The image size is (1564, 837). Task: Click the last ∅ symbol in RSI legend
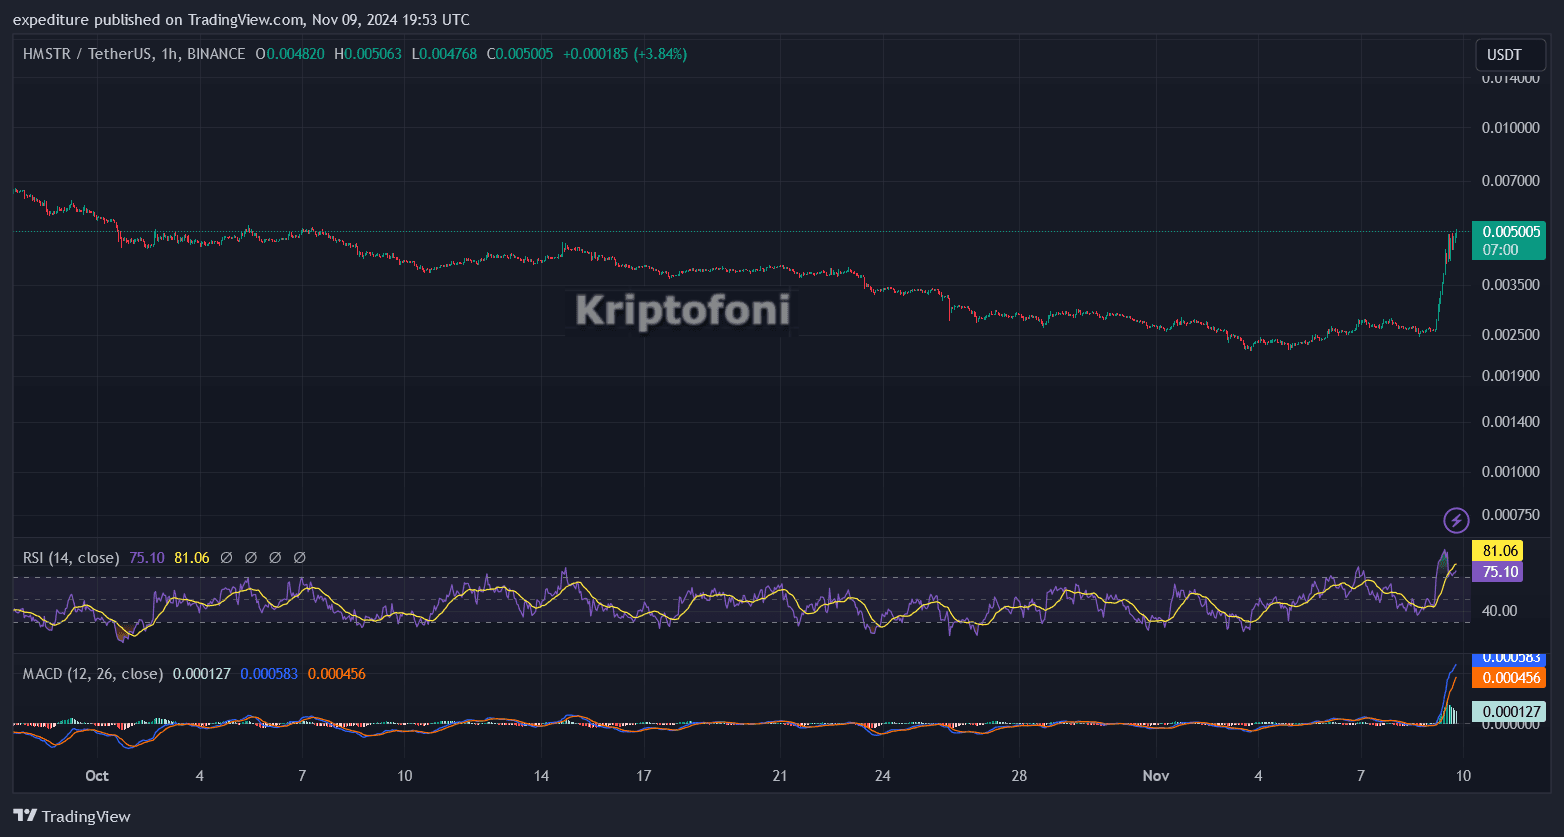coord(299,558)
